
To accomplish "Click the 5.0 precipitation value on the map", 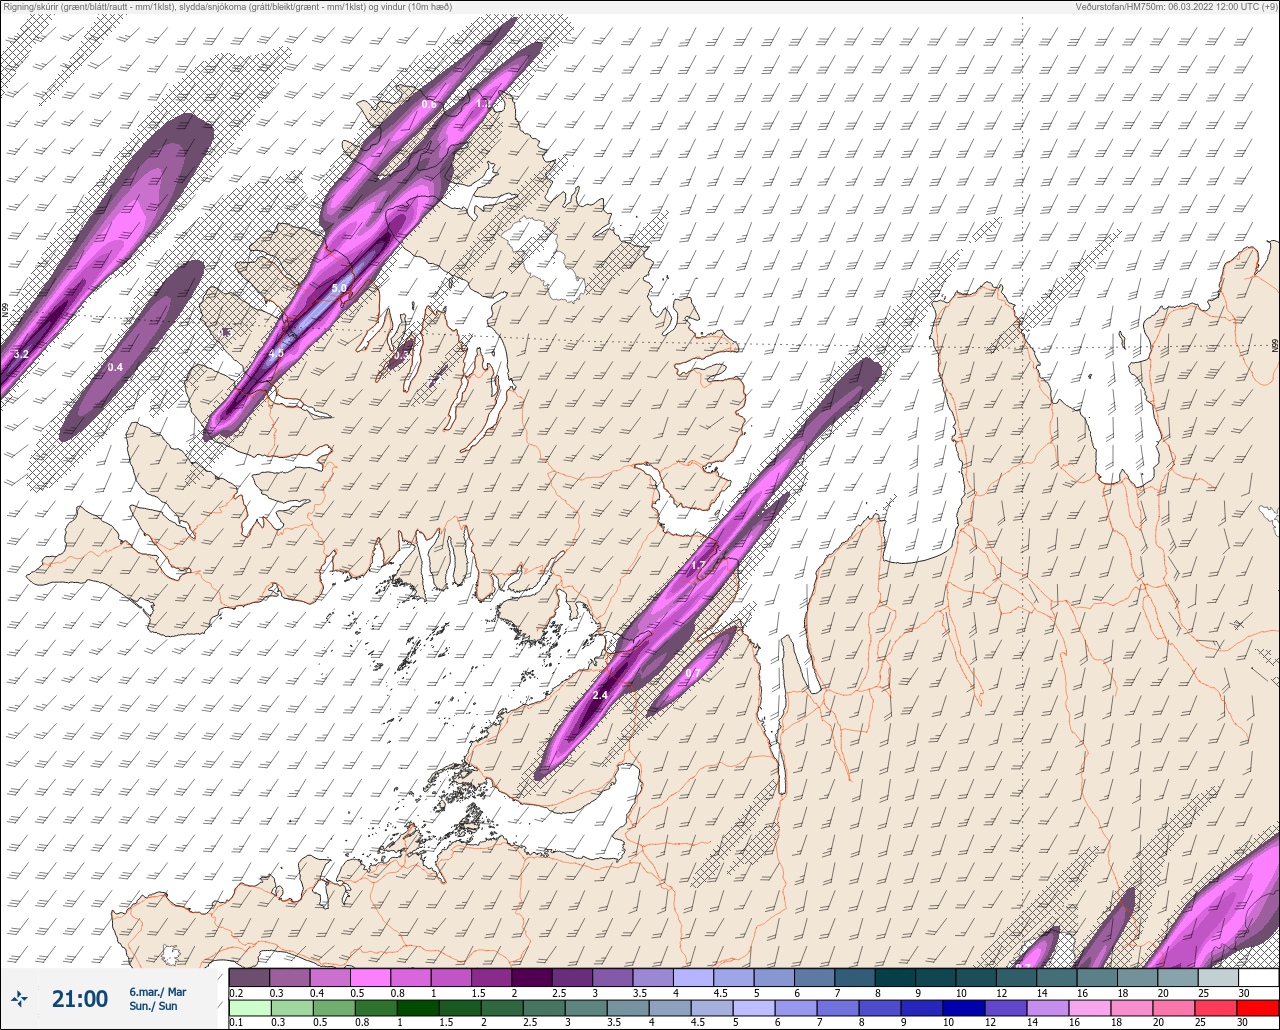I will coord(340,288).
